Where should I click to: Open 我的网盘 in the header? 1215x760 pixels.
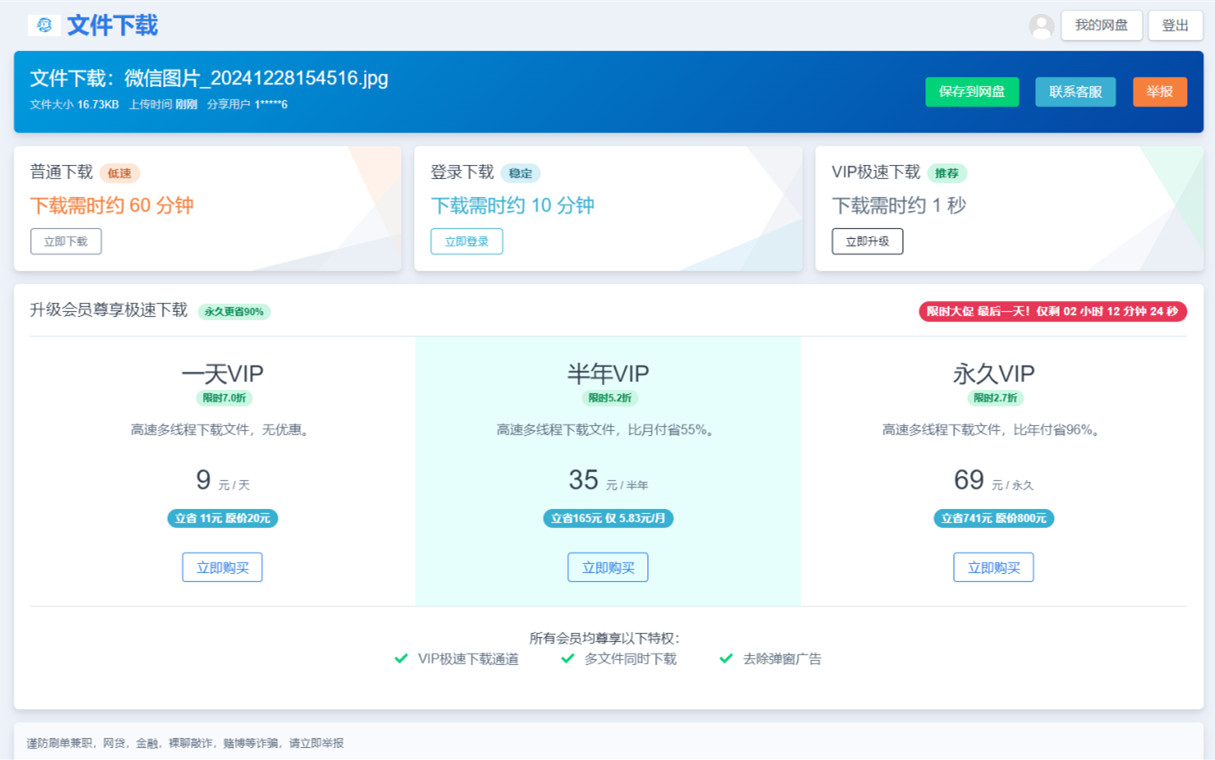(x=1101, y=25)
